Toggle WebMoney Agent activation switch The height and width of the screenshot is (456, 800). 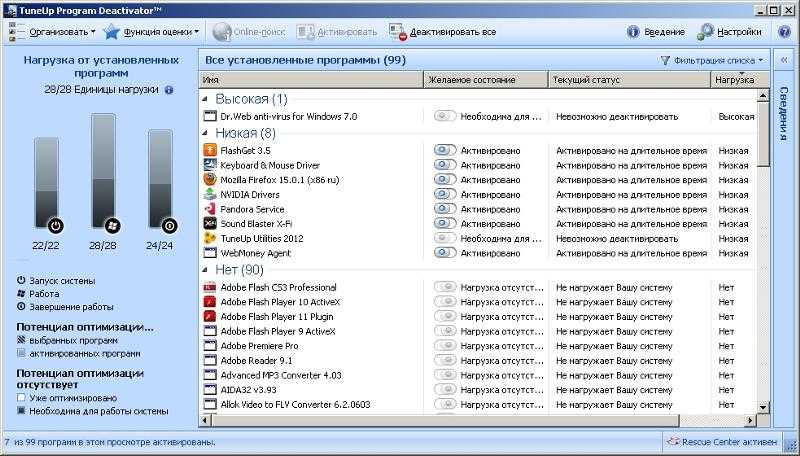pyautogui.click(x=445, y=253)
